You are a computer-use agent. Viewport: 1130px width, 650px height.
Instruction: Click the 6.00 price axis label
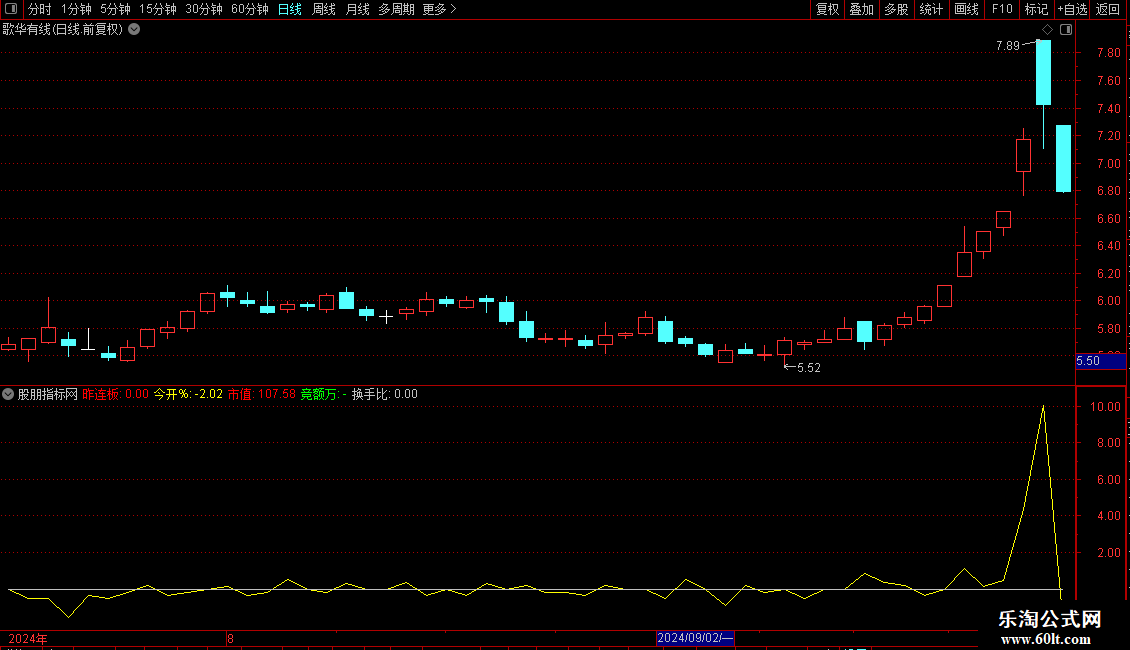(1108, 301)
